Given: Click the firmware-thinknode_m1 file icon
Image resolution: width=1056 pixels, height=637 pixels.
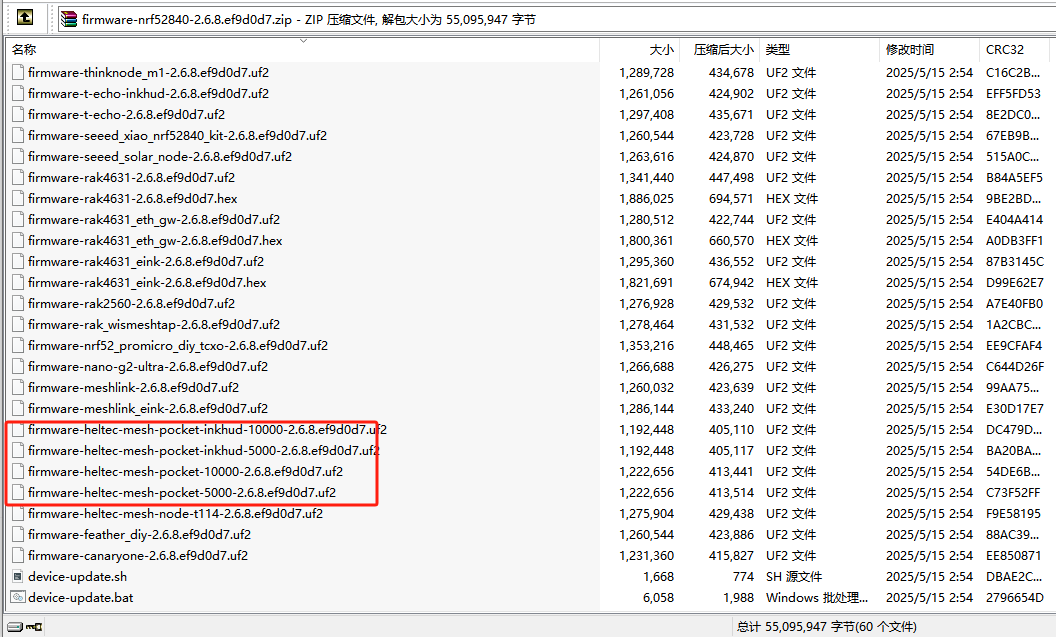Looking at the screenshot, I should 18,72.
